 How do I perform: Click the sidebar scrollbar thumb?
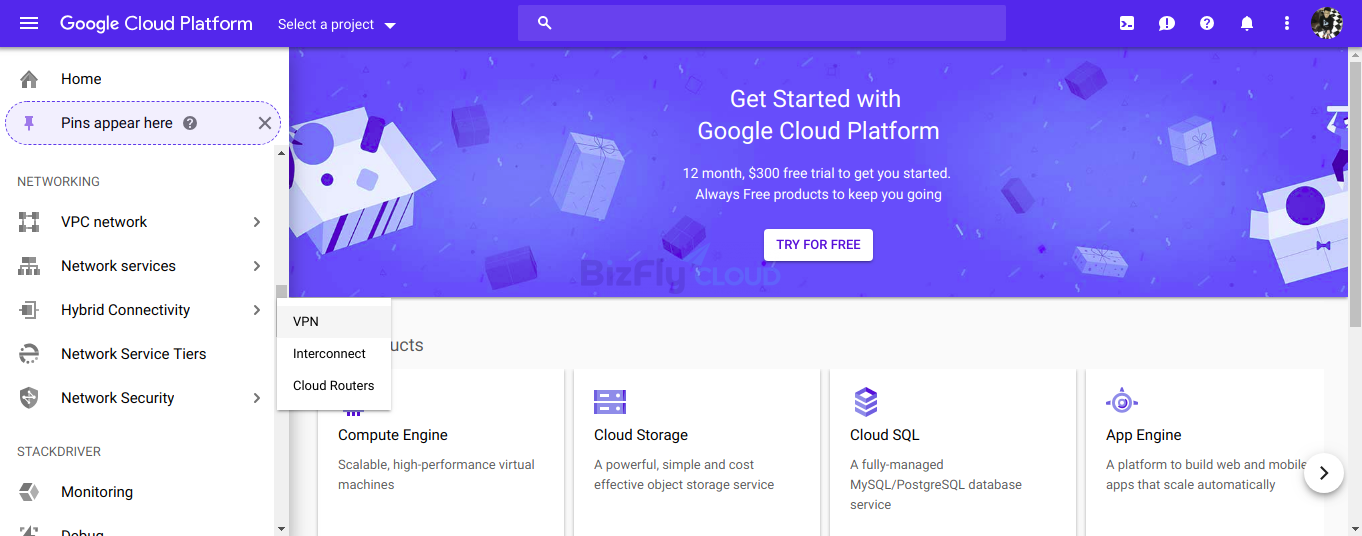pyautogui.click(x=282, y=293)
